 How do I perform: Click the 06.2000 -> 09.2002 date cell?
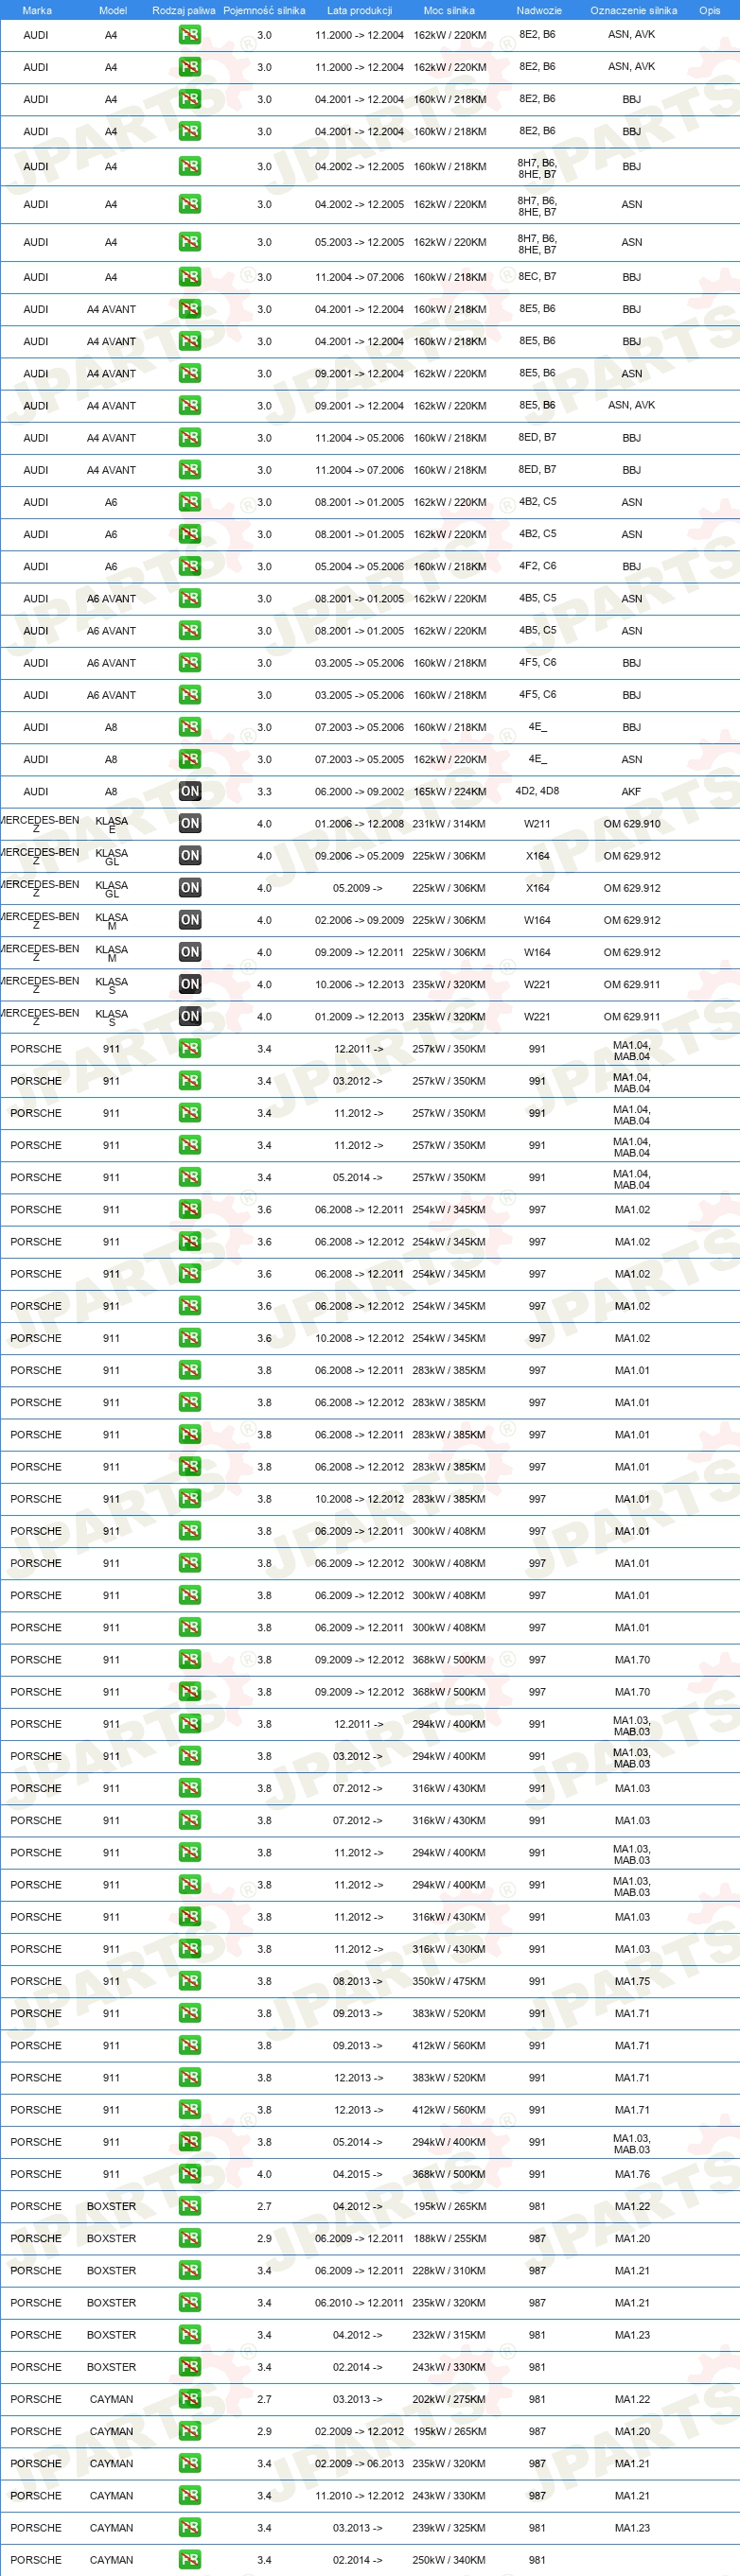[359, 791]
